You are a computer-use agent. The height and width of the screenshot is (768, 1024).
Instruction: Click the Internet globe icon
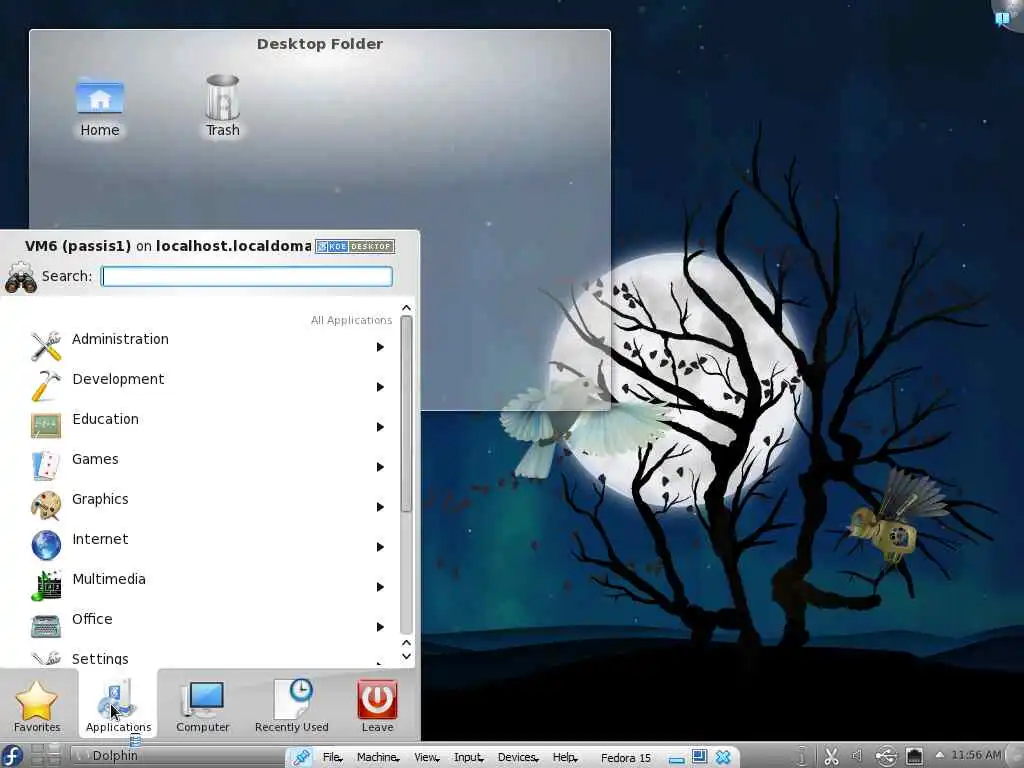pyautogui.click(x=46, y=545)
